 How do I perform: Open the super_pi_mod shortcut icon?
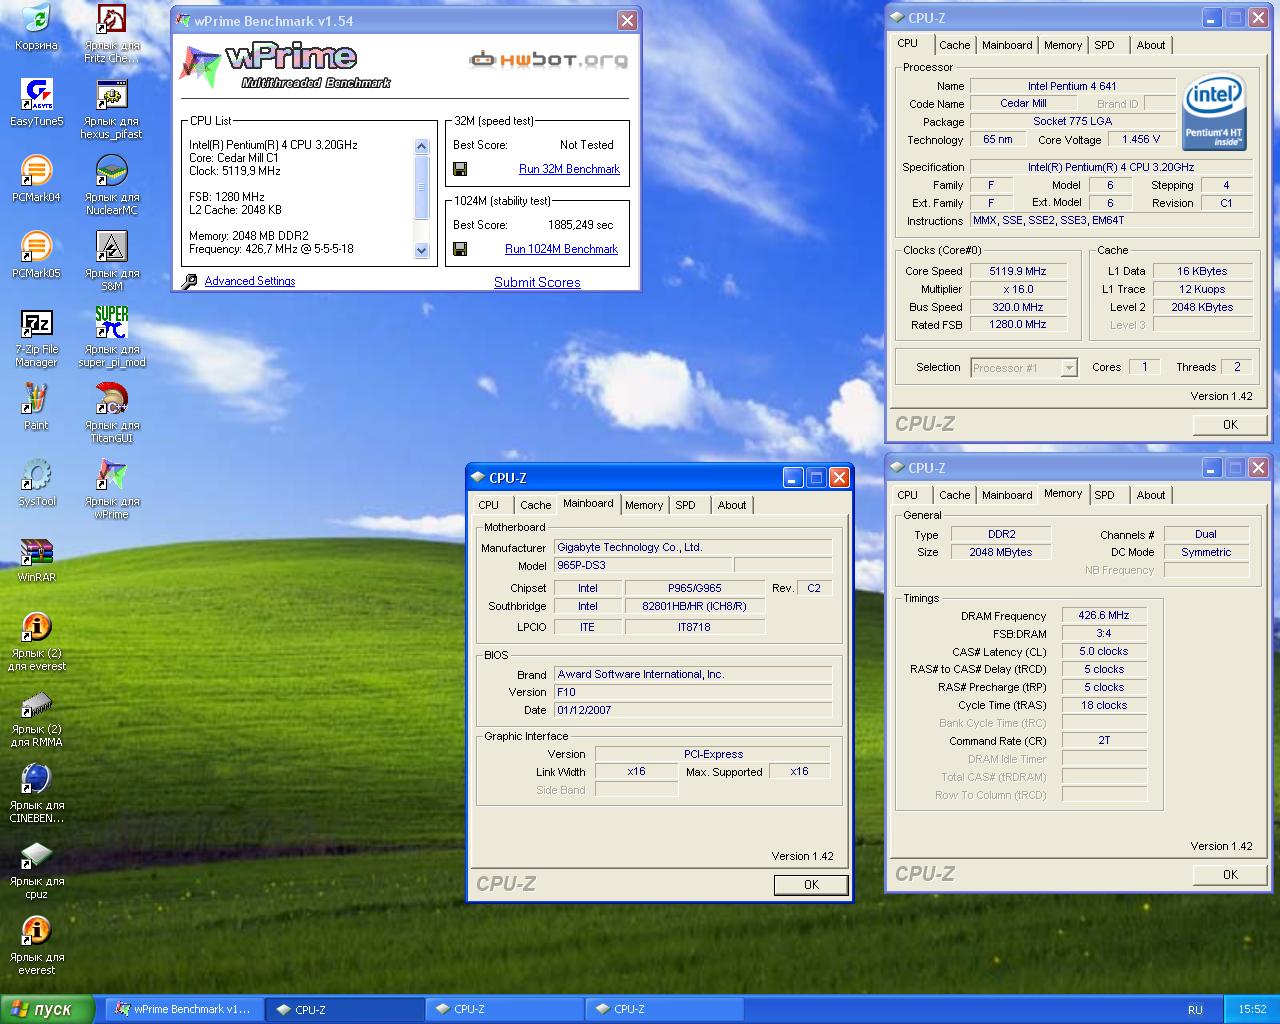pos(111,323)
